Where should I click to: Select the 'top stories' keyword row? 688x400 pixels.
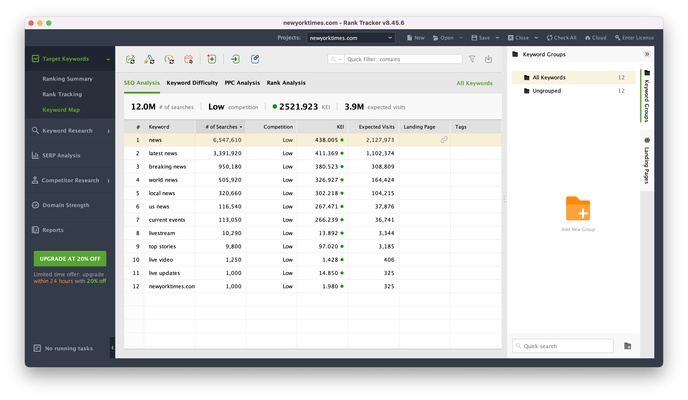pyautogui.click(x=312, y=246)
